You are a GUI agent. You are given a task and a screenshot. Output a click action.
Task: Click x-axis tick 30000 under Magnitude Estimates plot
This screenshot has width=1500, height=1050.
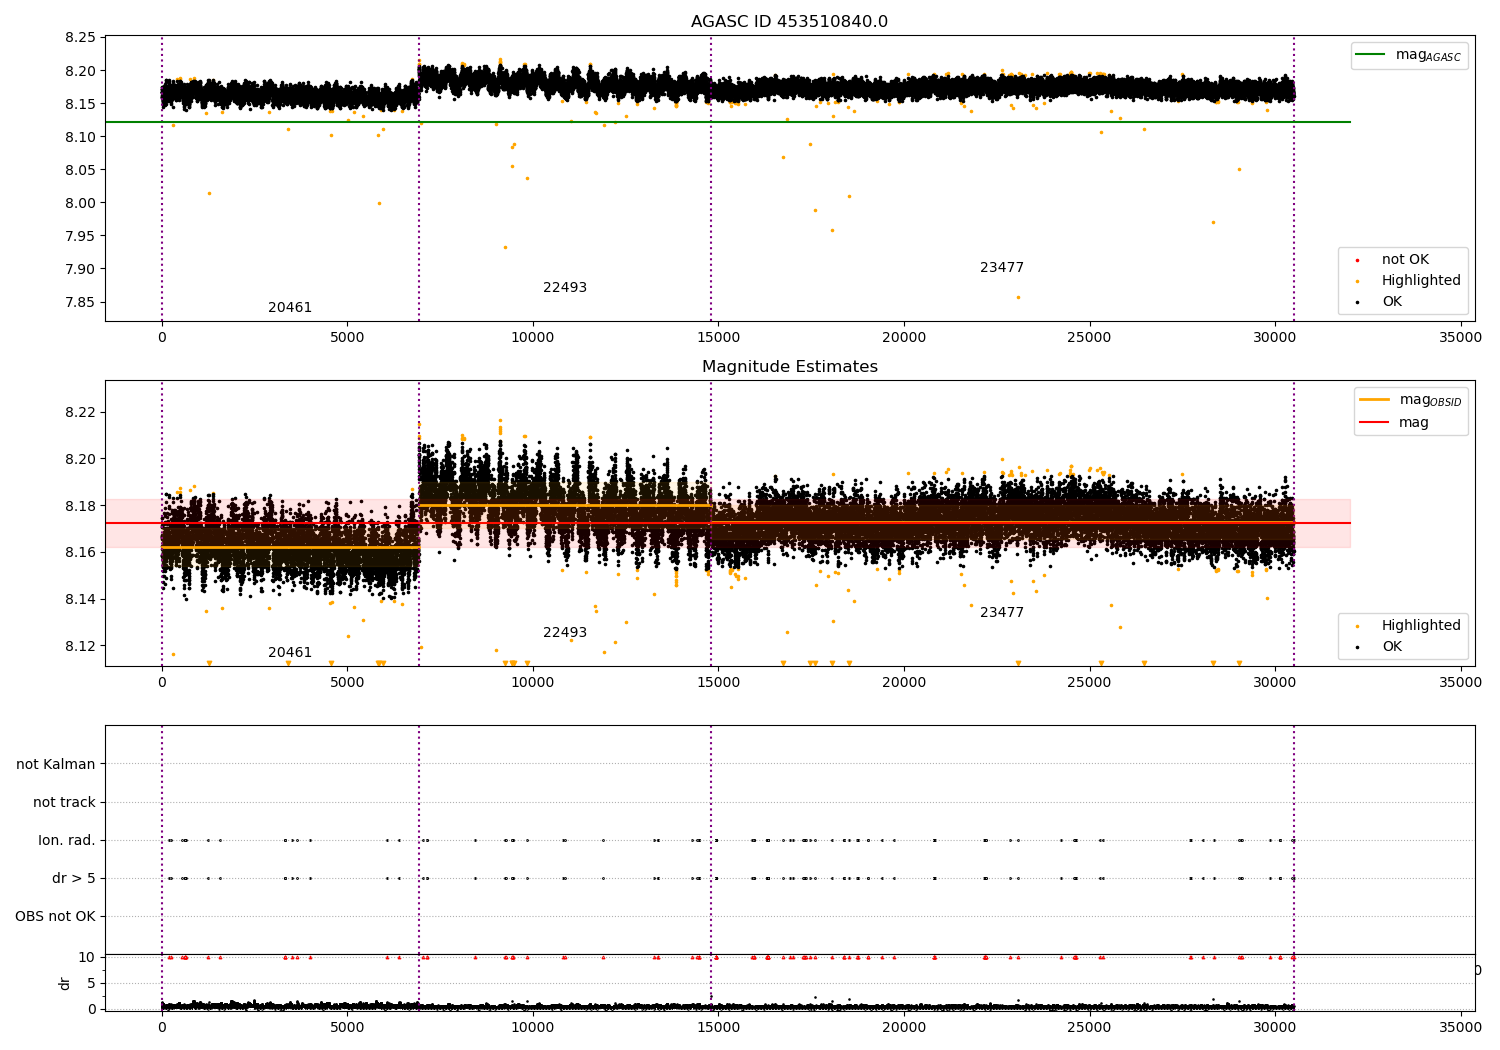pyautogui.click(x=1275, y=683)
